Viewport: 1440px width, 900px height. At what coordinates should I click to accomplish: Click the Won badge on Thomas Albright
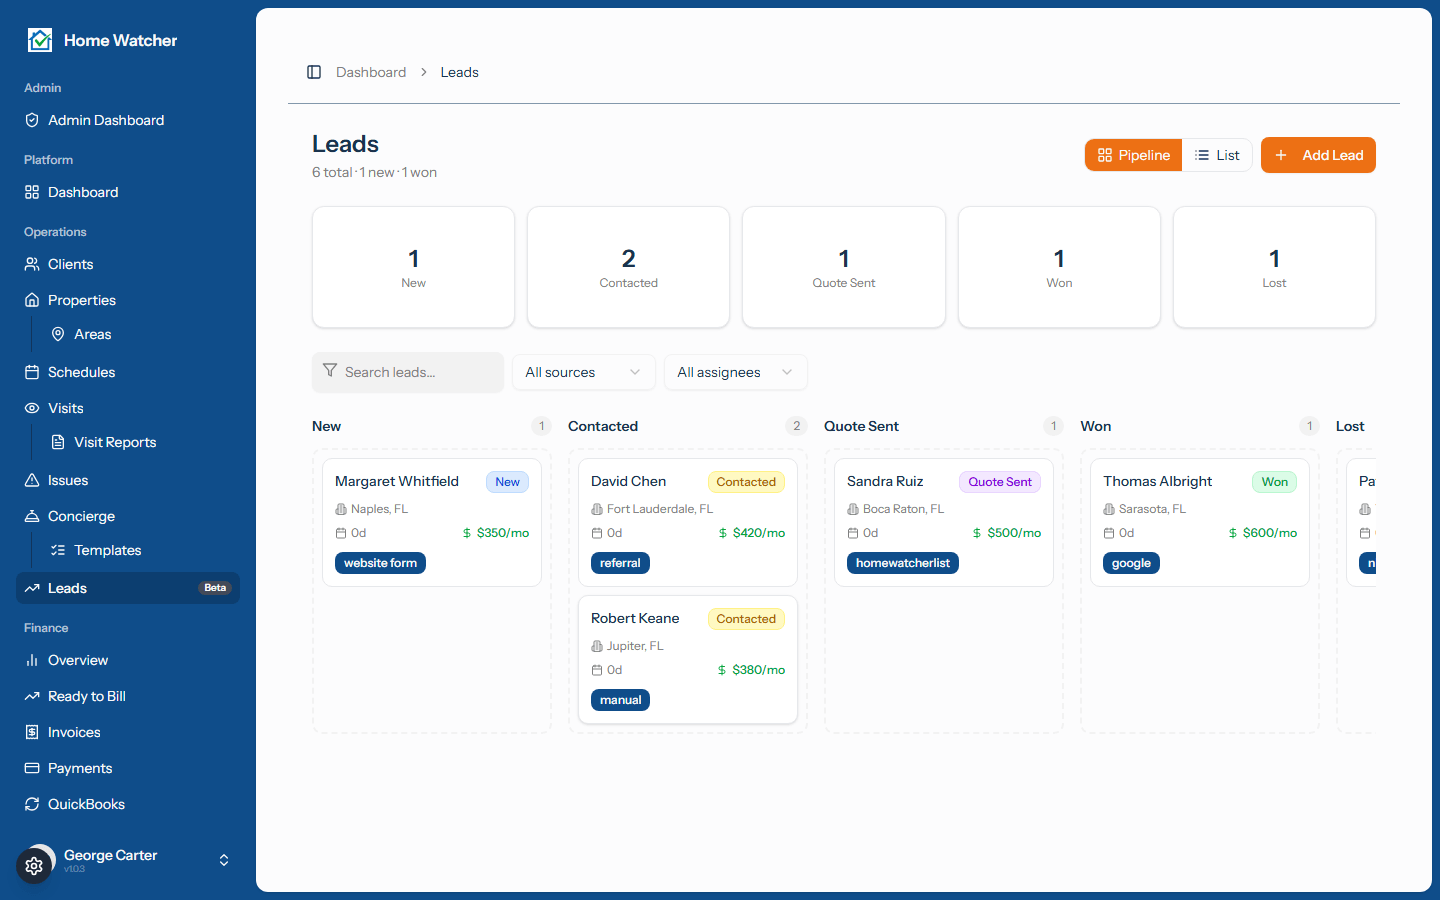click(x=1274, y=482)
